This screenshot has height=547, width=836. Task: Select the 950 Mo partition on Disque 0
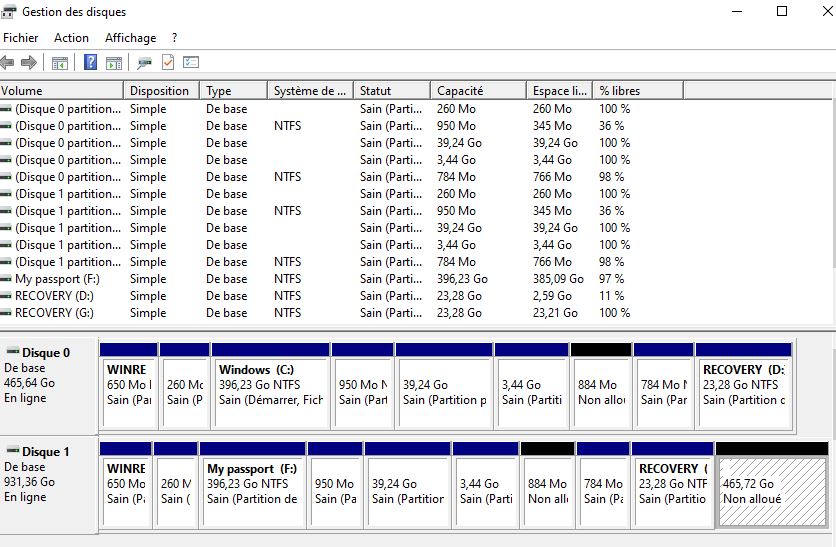[x=363, y=387]
